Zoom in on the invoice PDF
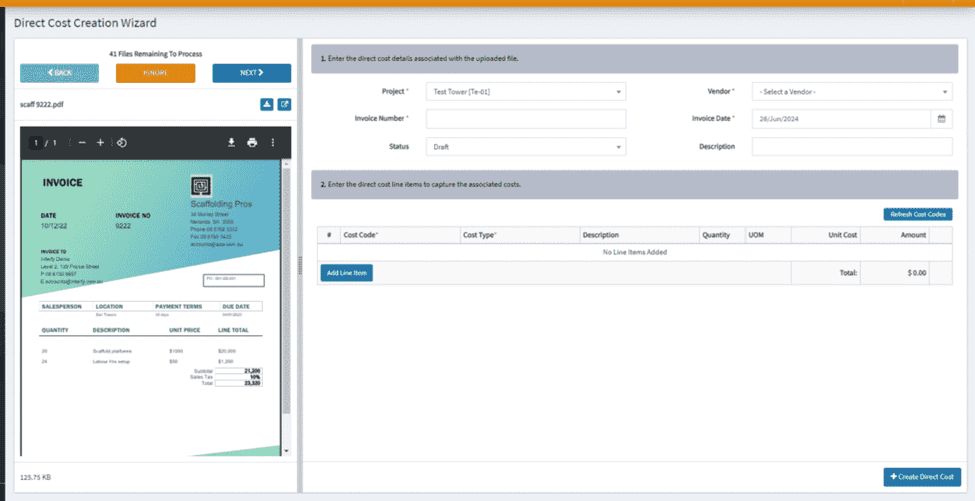The image size is (975, 501). pyautogui.click(x=100, y=143)
